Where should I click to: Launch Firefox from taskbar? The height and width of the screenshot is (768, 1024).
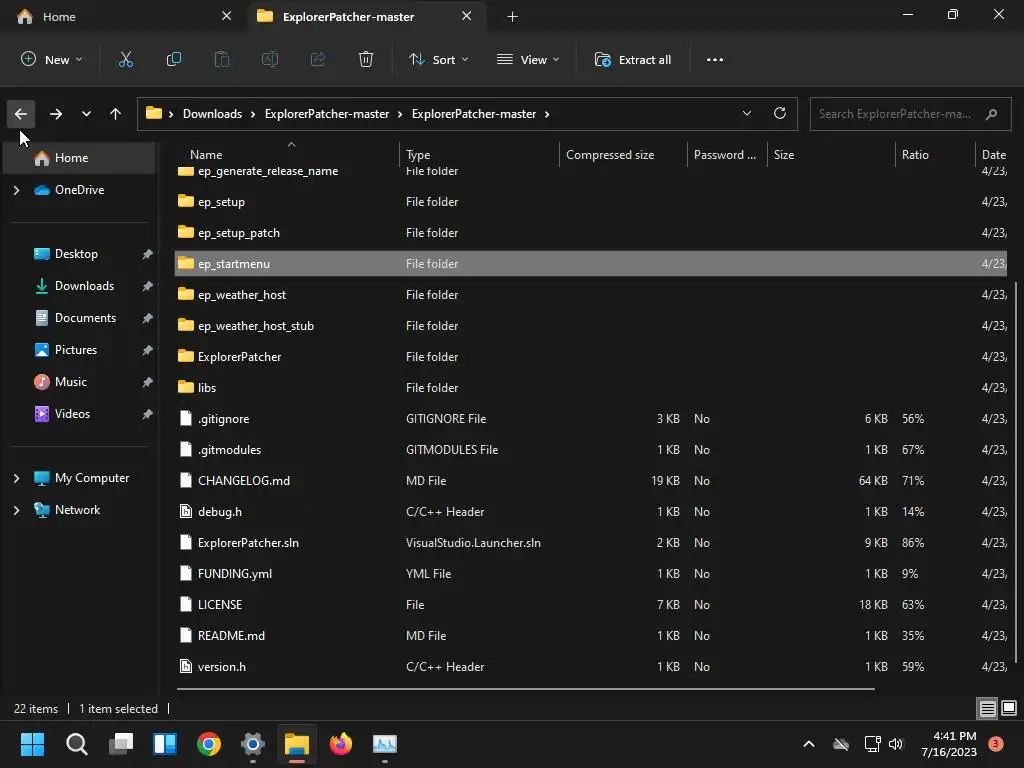coord(341,744)
